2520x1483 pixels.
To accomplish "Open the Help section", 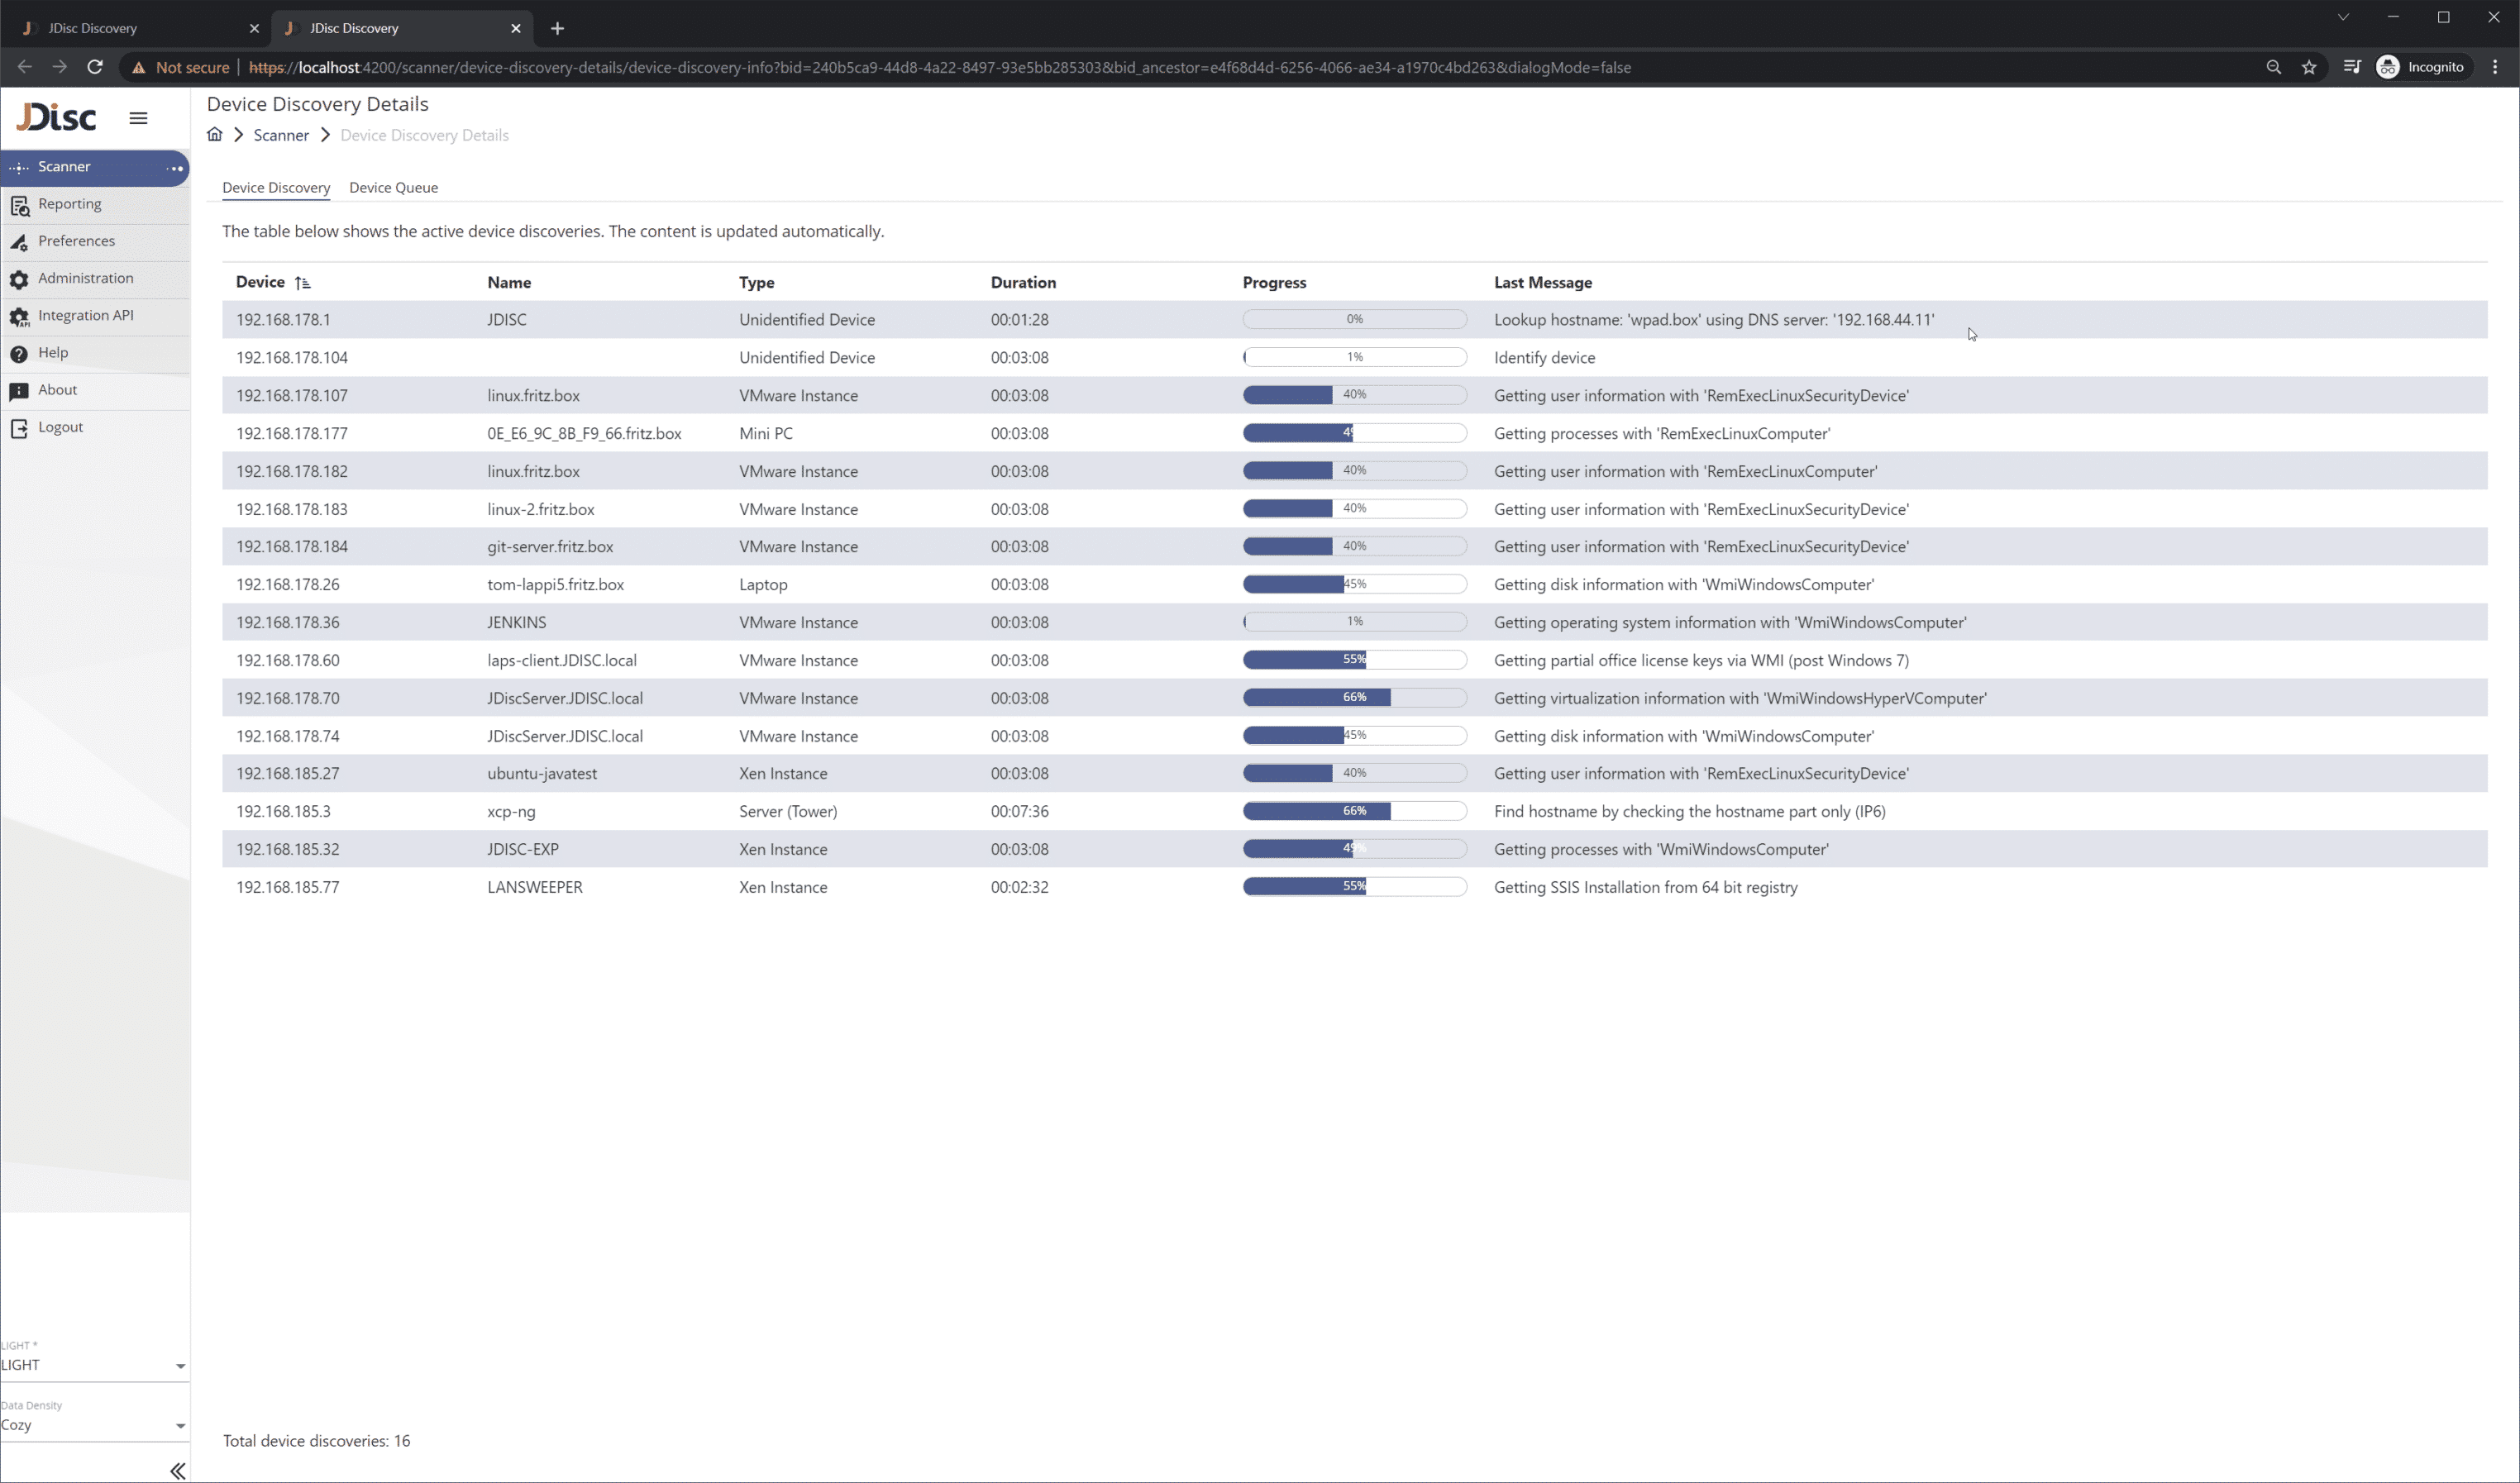I will pos(53,352).
